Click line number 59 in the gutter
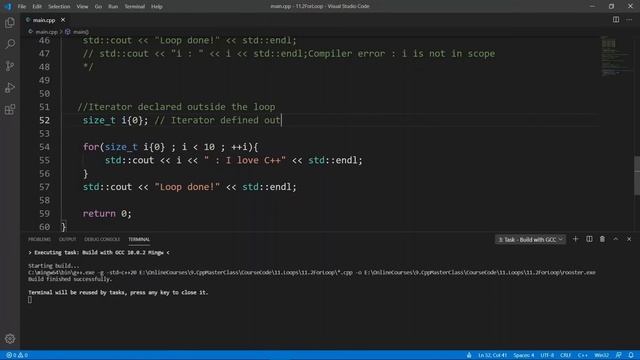 [44, 213]
